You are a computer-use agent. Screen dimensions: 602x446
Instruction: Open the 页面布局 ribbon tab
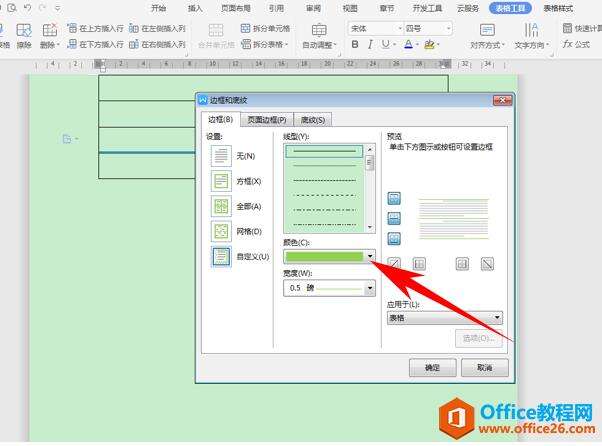point(236,8)
